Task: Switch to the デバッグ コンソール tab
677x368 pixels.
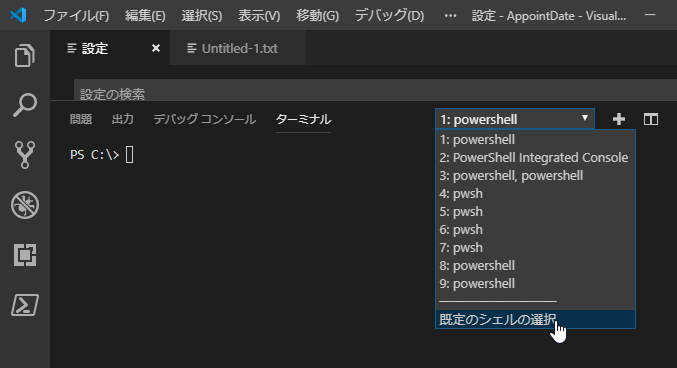Action: 205,119
